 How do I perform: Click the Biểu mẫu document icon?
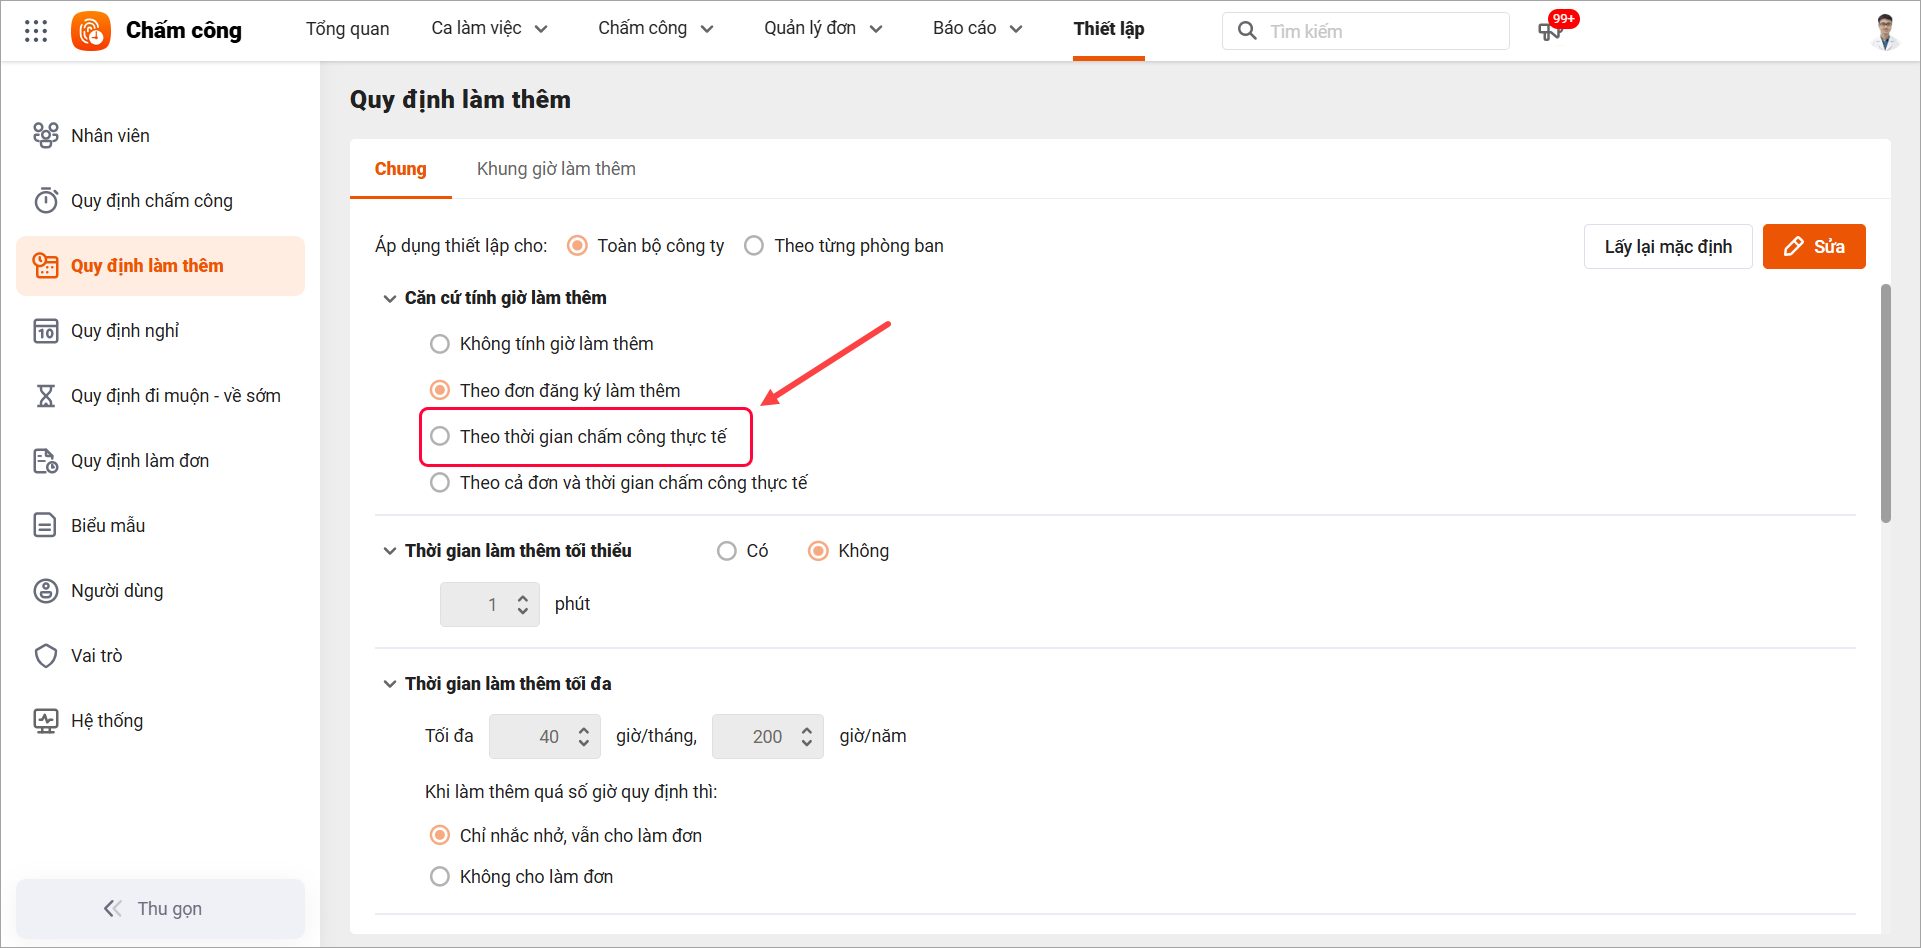tap(46, 525)
